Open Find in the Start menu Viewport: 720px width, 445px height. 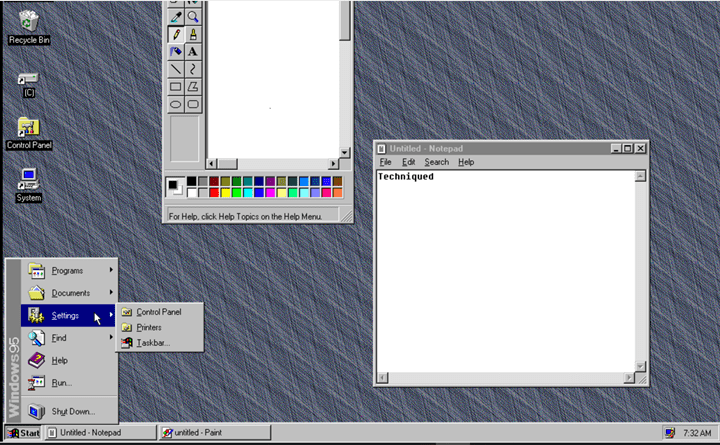tap(69, 338)
